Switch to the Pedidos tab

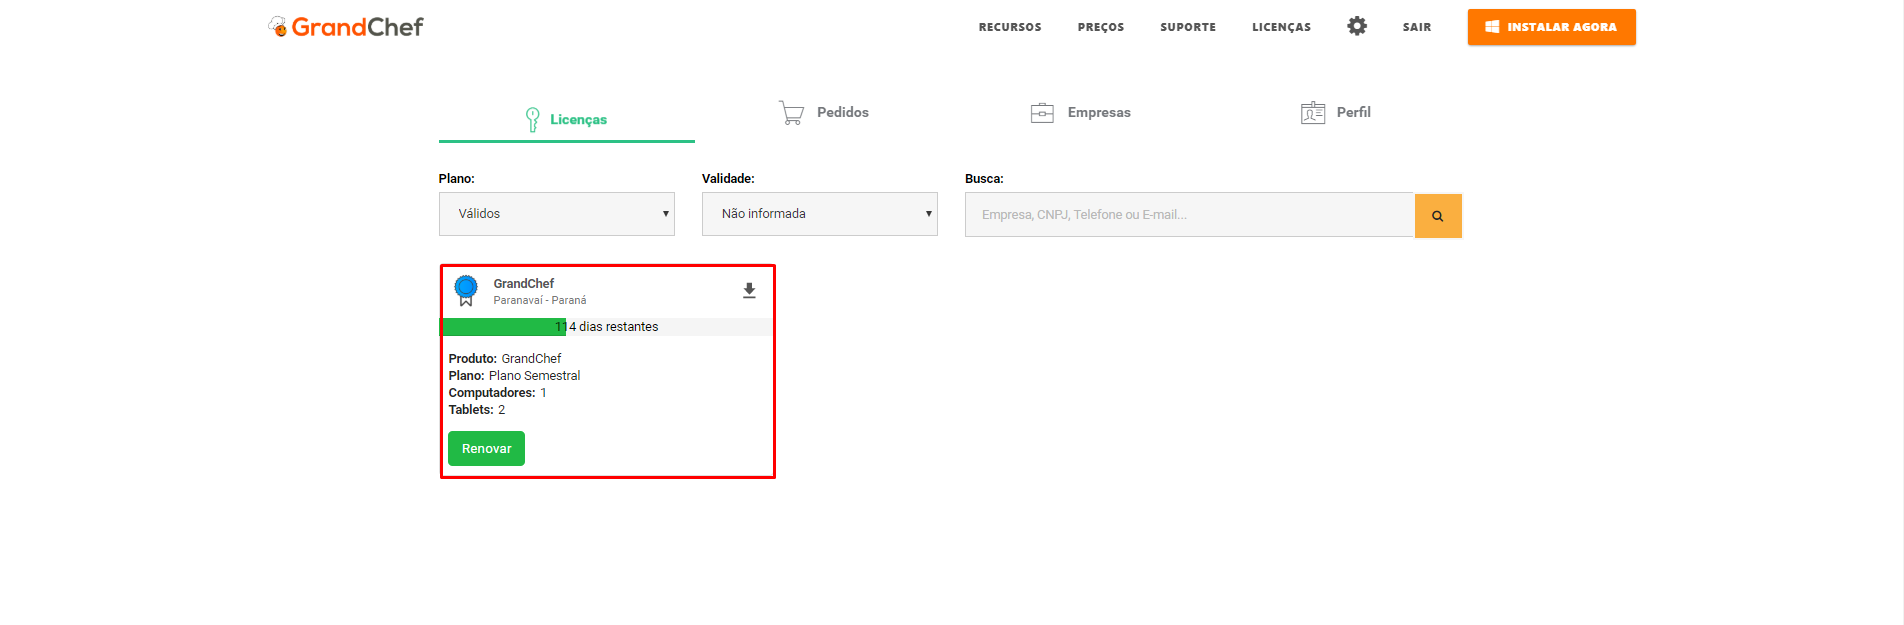[x=842, y=113]
